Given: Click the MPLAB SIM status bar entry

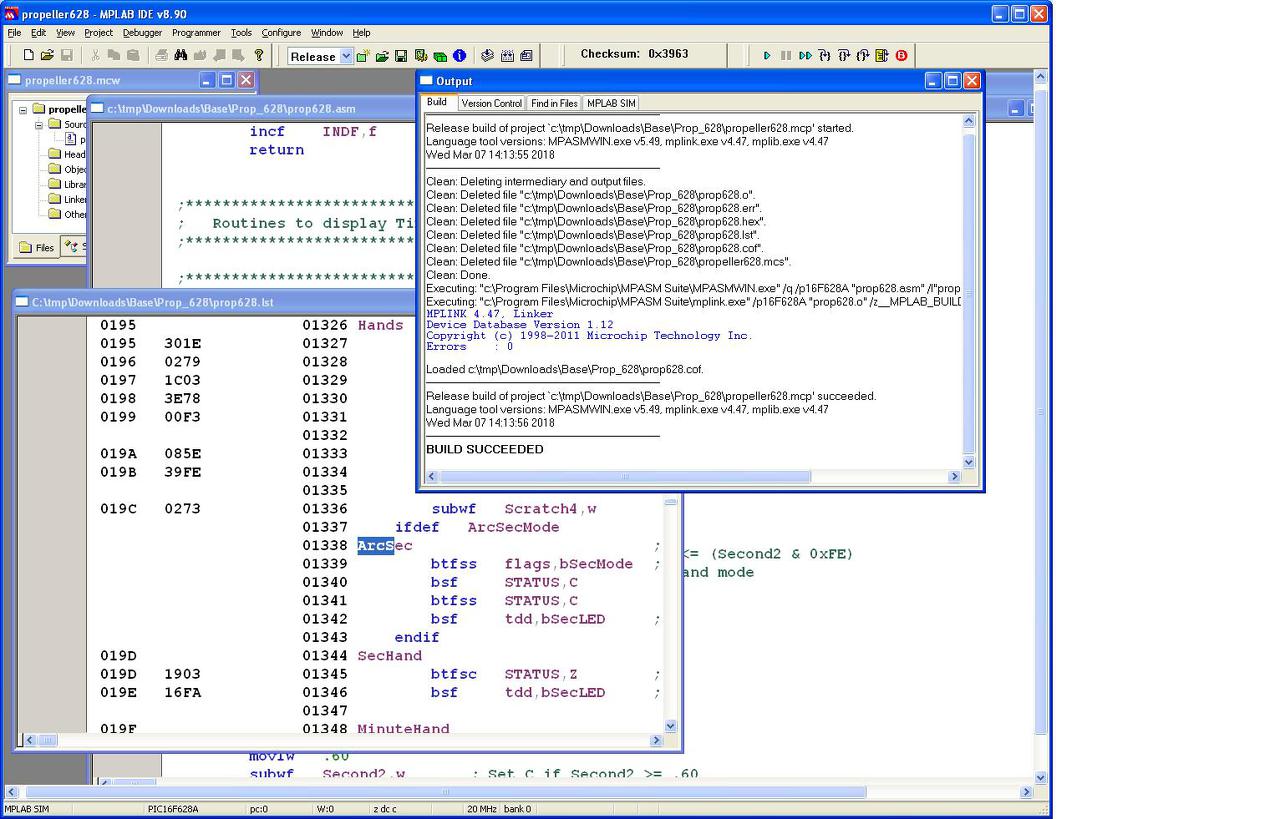Looking at the screenshot, I should (27, 809).
